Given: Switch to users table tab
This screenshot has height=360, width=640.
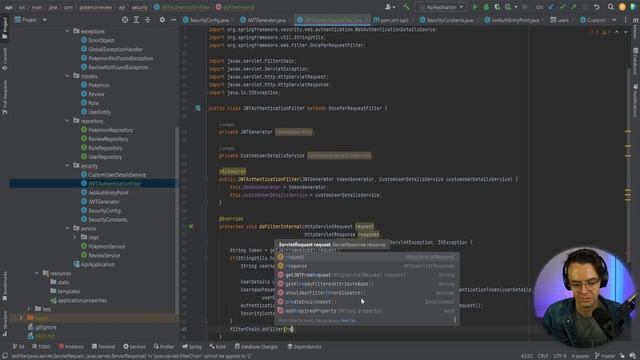Looking at the screenshot, I should click(561, 20).
